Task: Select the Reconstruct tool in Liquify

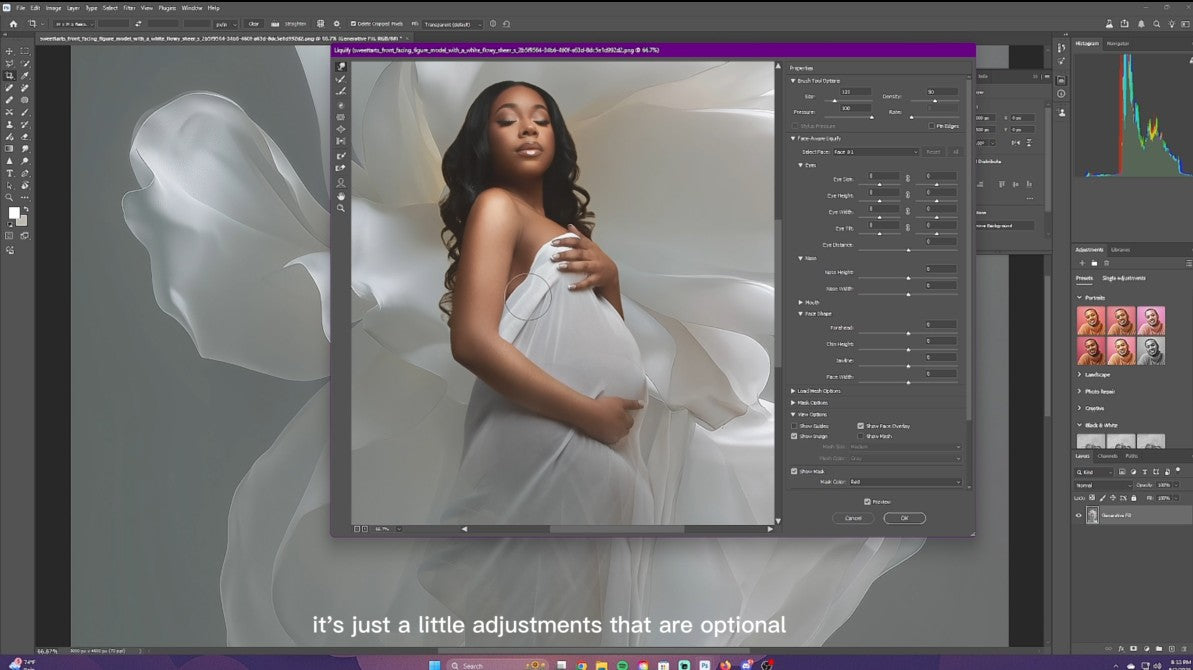Action: click(341, 79)
